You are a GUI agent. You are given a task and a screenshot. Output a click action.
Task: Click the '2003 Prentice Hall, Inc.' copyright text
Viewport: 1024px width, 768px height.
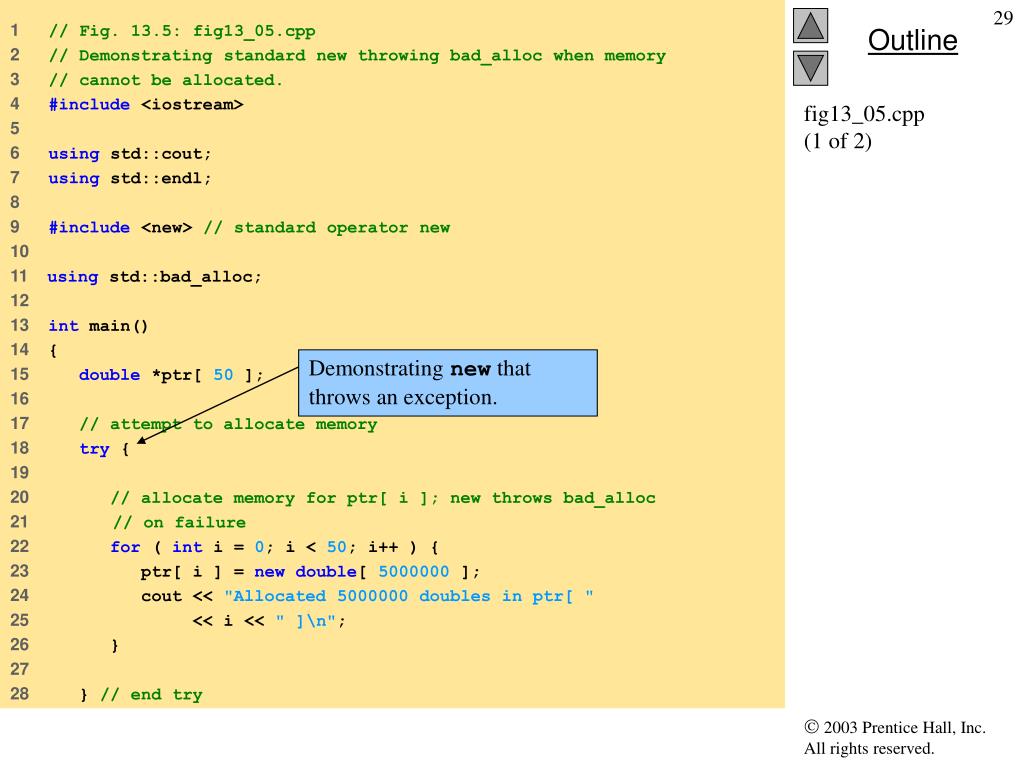click(x=895, y=728)
